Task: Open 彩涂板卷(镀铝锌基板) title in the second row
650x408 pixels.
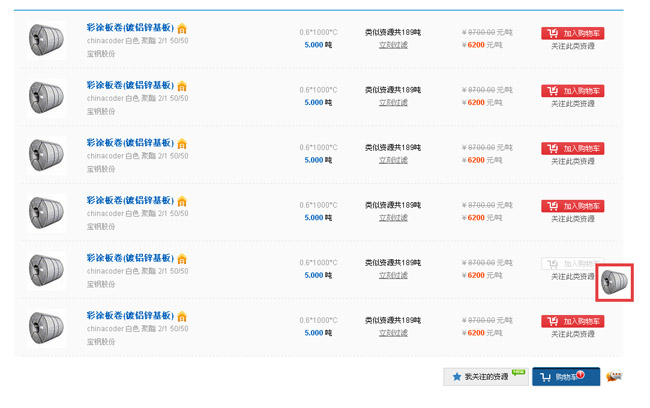Action: [x=130, y=86]
